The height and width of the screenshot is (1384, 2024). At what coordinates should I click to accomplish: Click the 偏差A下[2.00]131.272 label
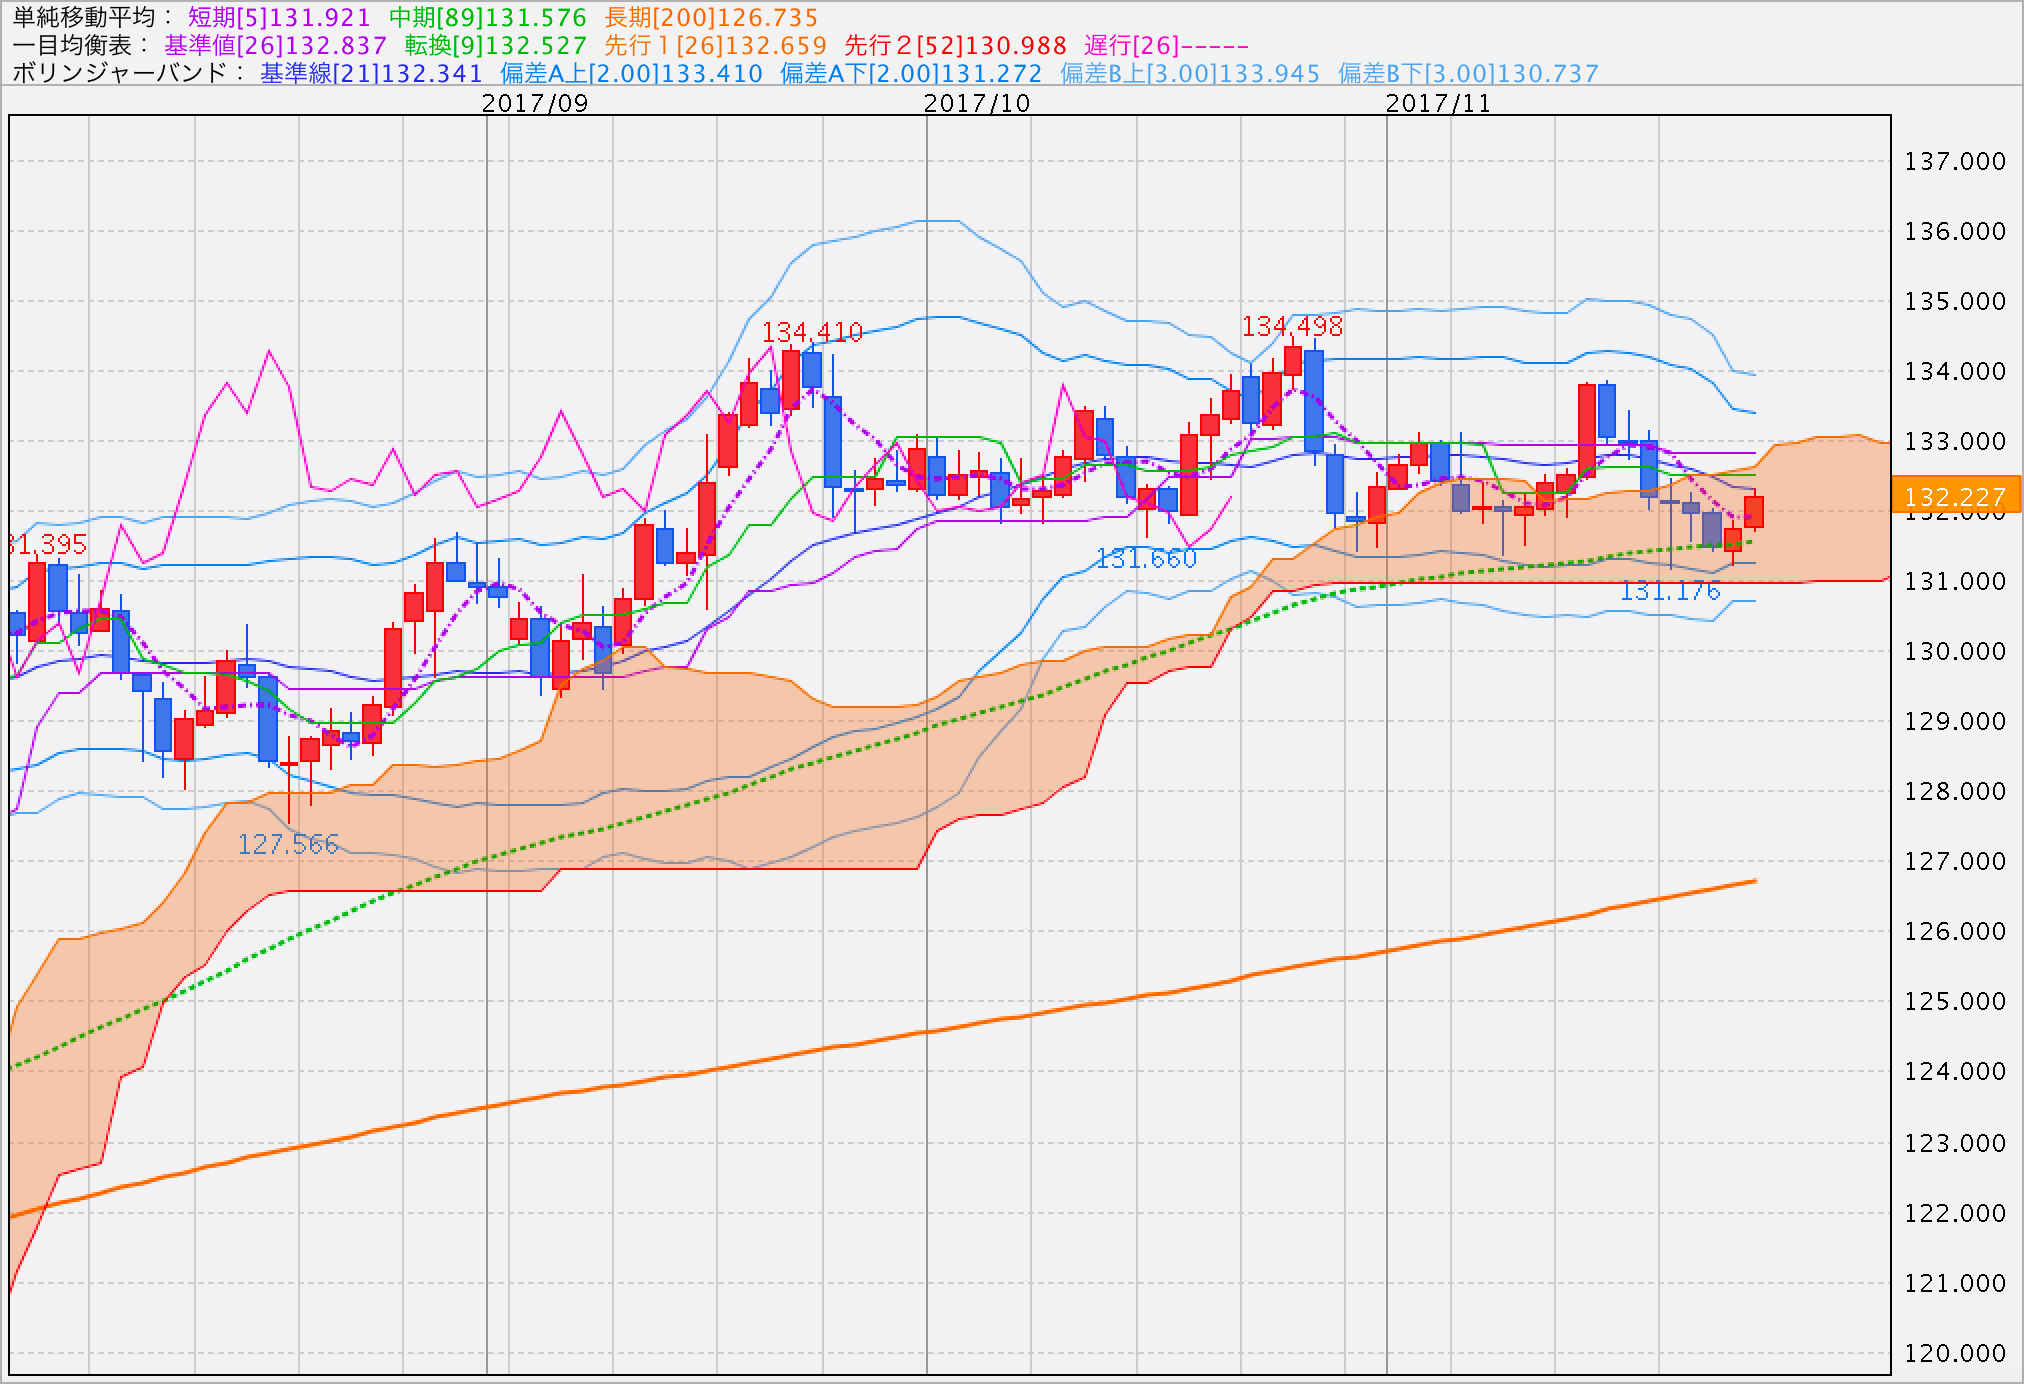[x=911, y=73]
